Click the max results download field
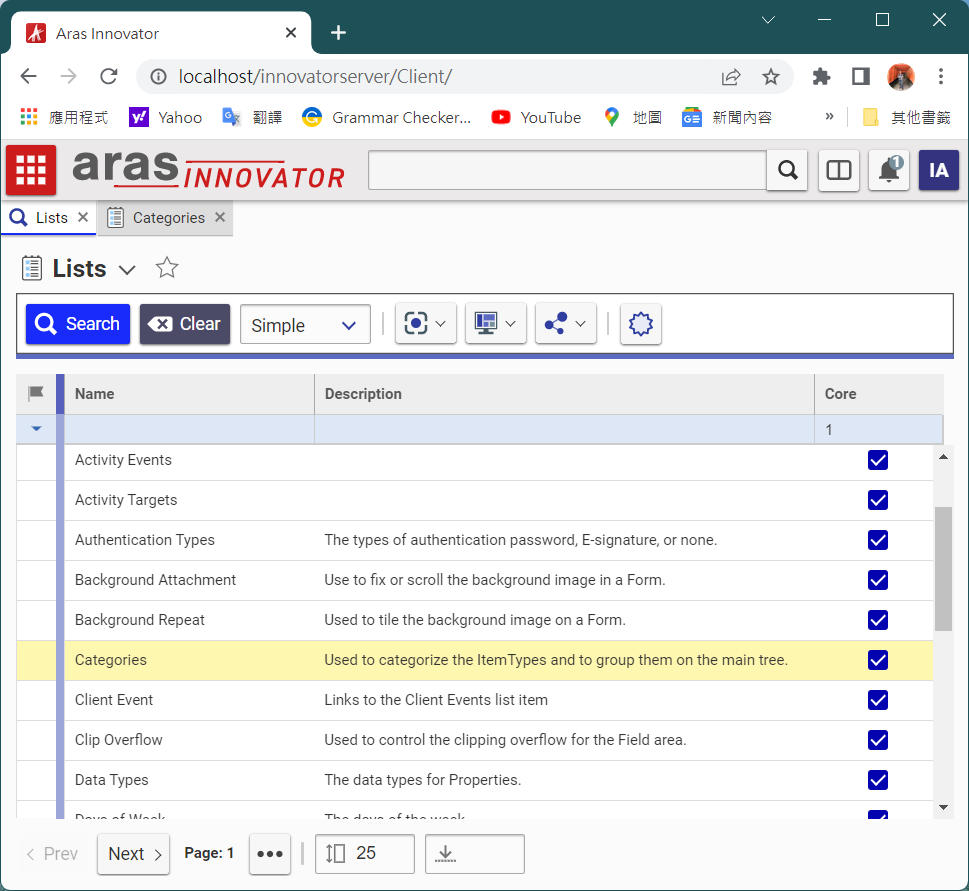Screen dimensions: 969x891 475,853
